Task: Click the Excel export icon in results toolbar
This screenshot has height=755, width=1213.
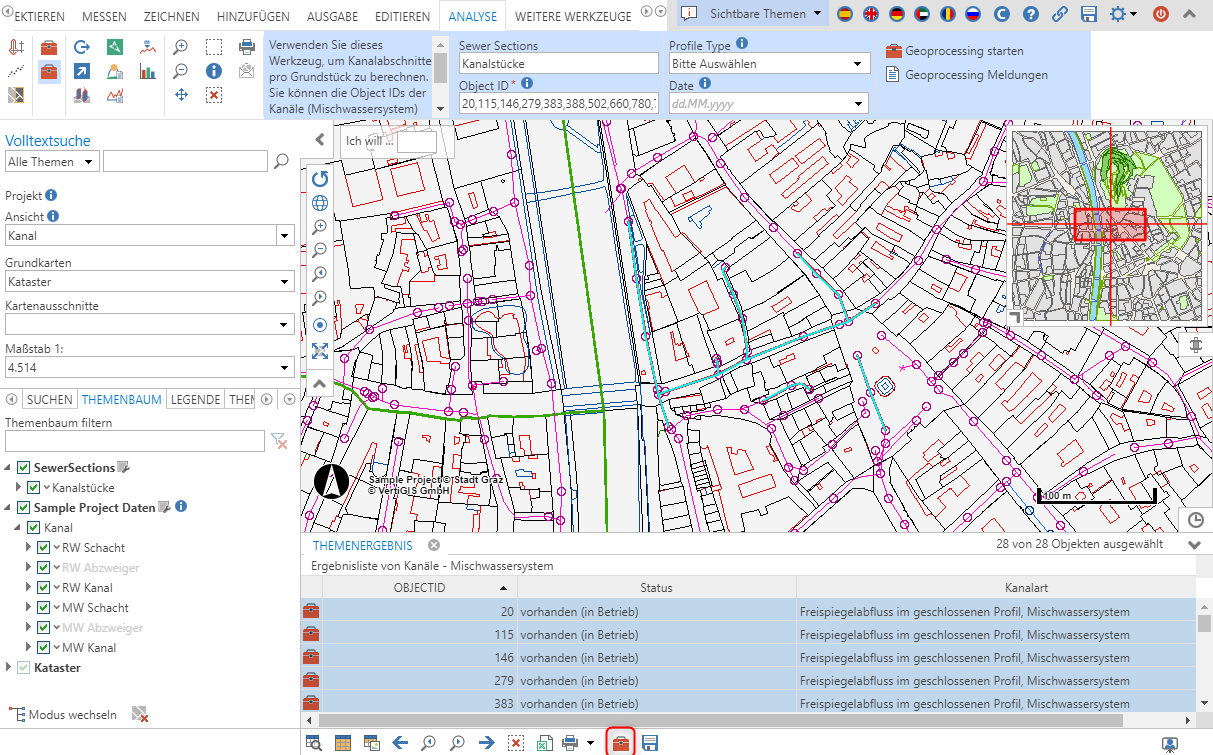Action: point(543,743)
